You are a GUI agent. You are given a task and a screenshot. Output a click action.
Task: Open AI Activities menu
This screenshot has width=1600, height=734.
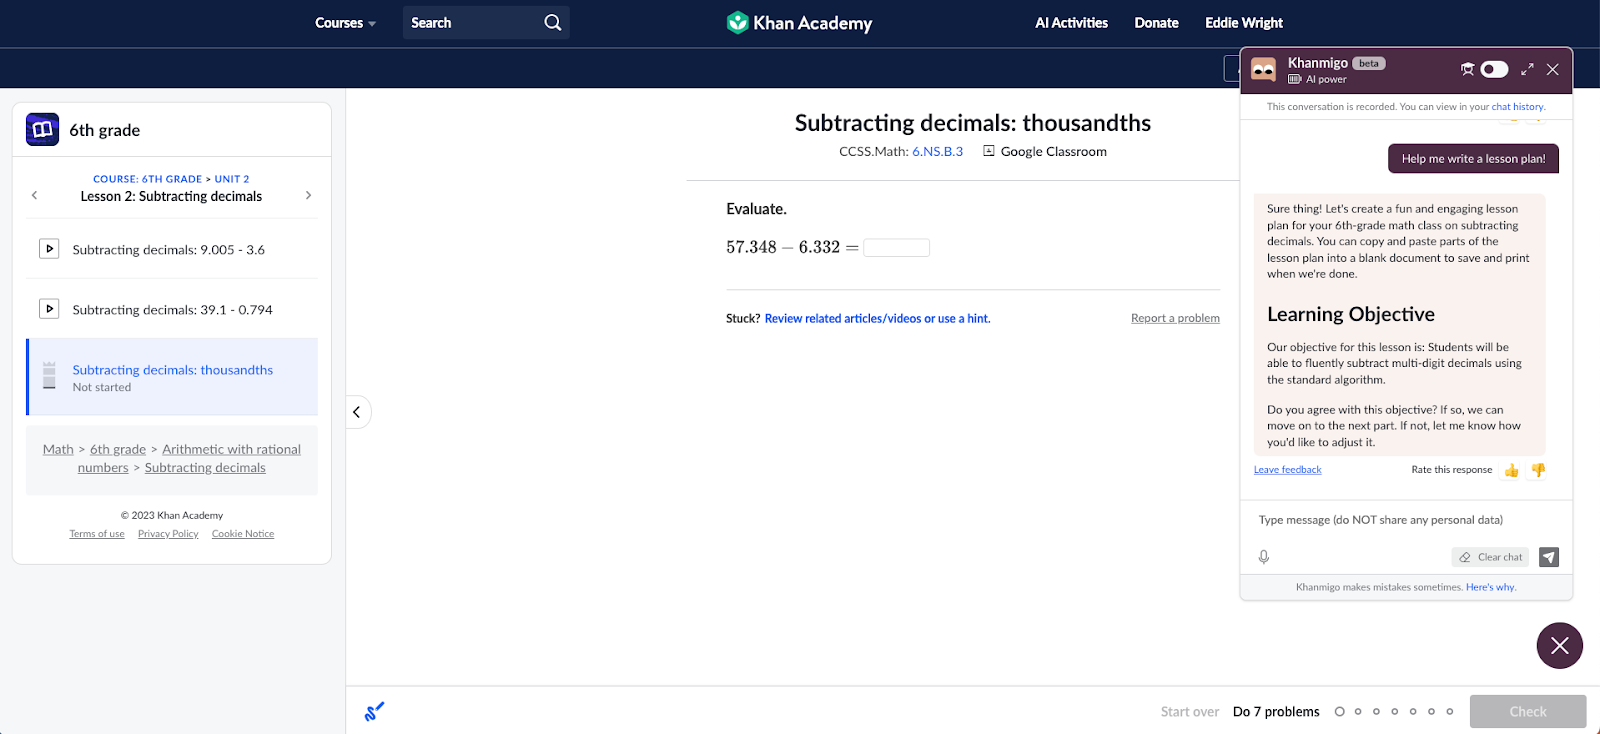coord(1071,23)
